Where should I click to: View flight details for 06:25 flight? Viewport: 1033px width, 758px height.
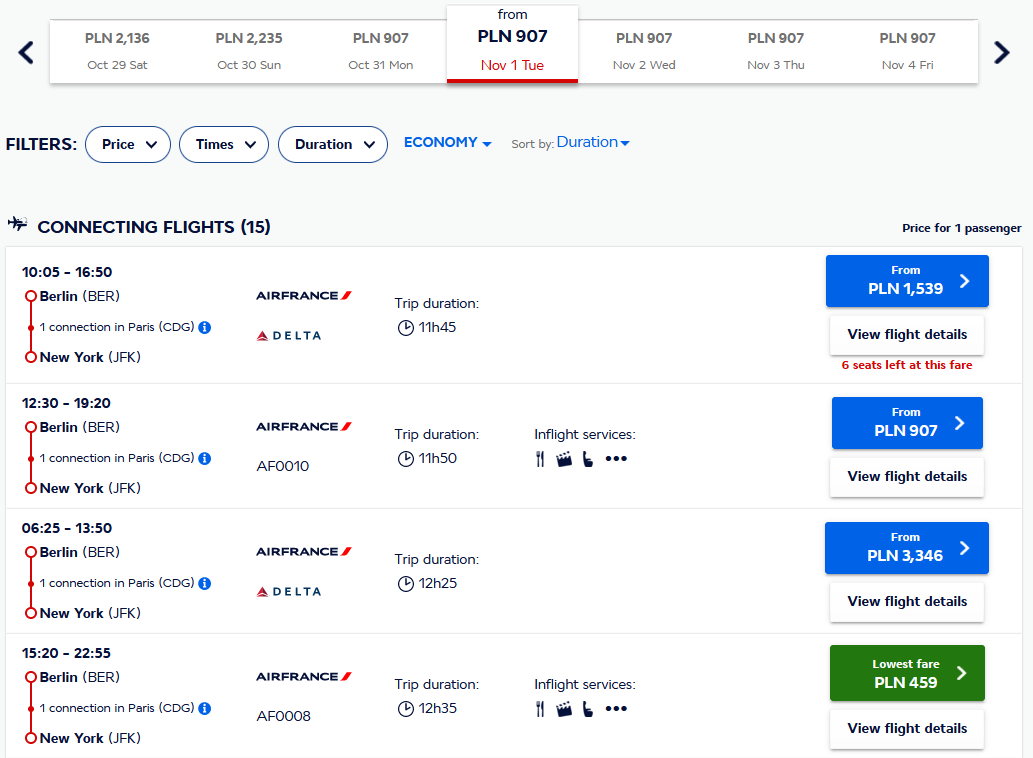coord(907,602)
